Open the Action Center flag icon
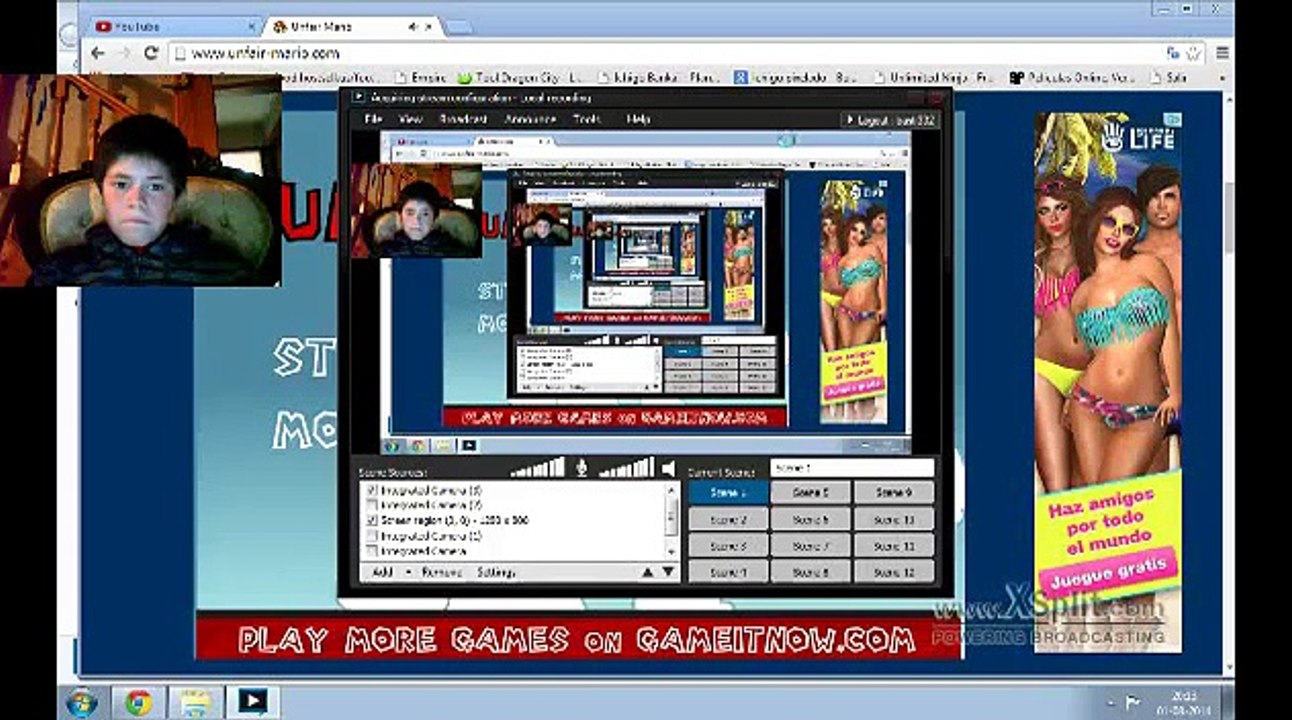The width and height of the screenshot is (1292, 720). 1133,703
